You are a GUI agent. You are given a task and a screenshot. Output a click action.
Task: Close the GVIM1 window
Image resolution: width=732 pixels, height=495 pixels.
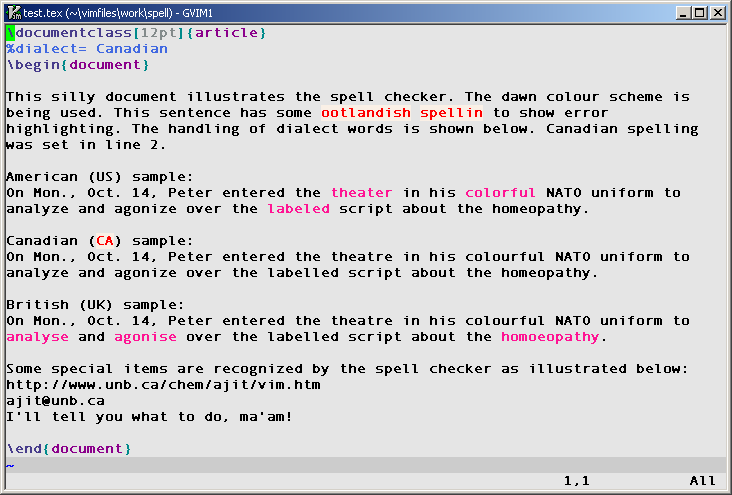[719, 13]
